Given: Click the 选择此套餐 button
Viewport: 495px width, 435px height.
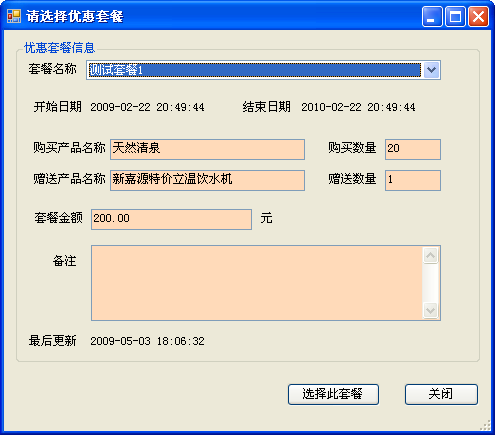Looking at the screenshot, I should [333, 394].
